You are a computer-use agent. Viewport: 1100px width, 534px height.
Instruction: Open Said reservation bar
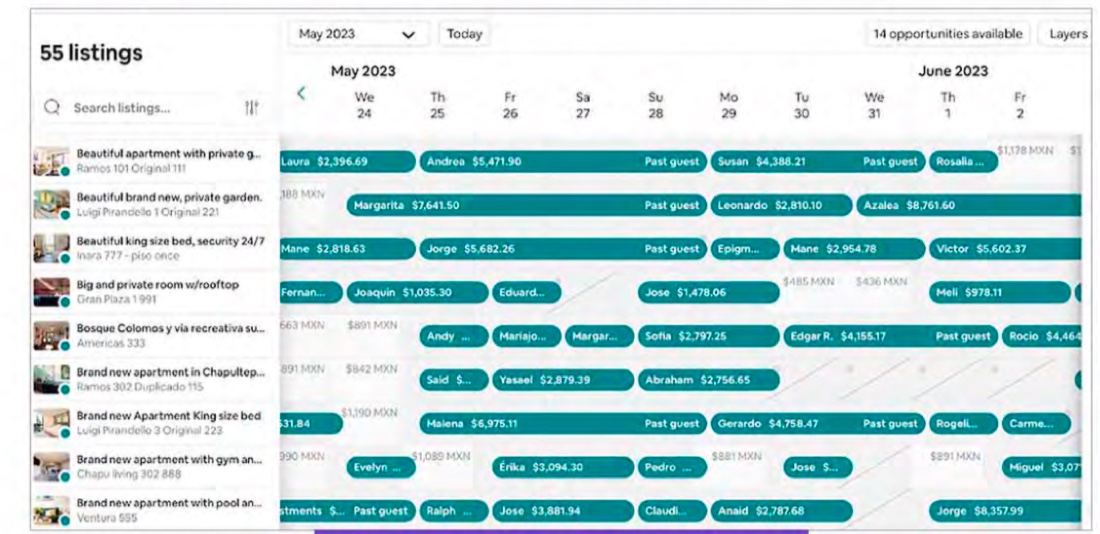coord(454,380)
